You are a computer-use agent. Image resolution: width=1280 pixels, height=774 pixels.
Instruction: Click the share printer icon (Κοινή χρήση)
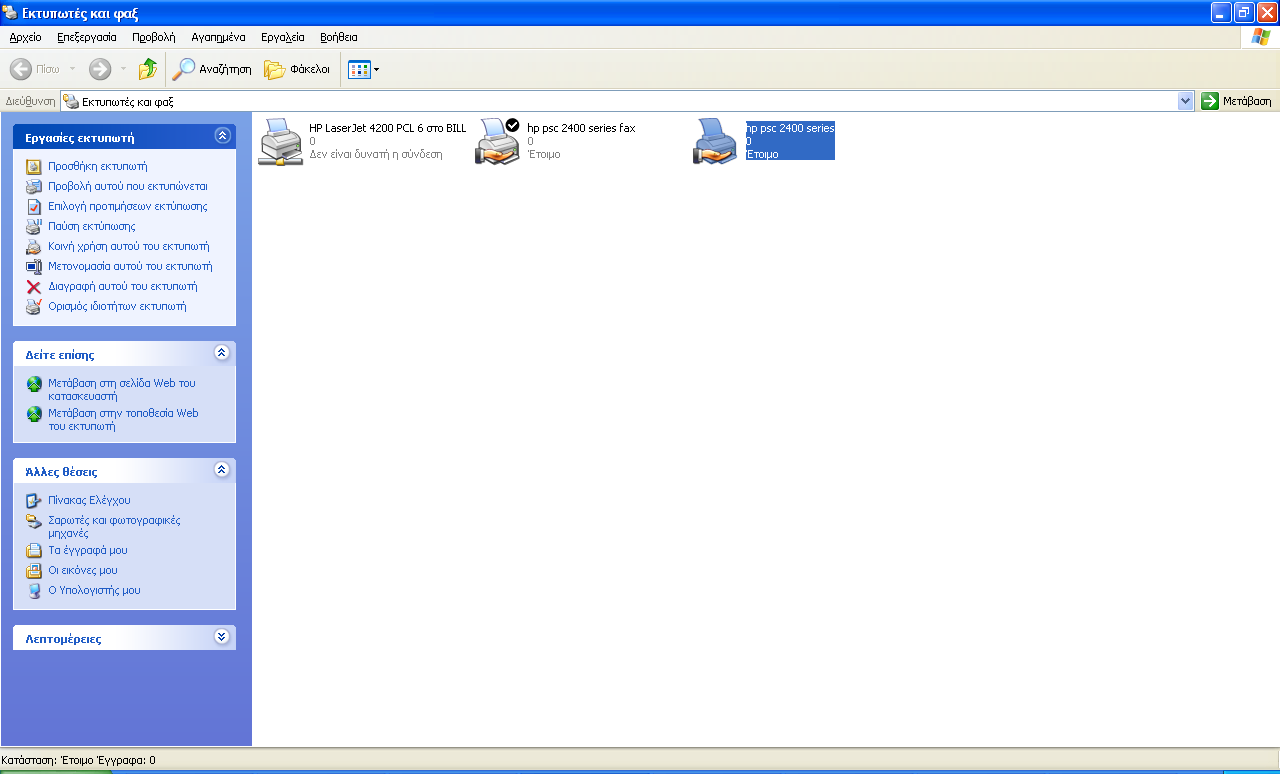pos(34,246)
